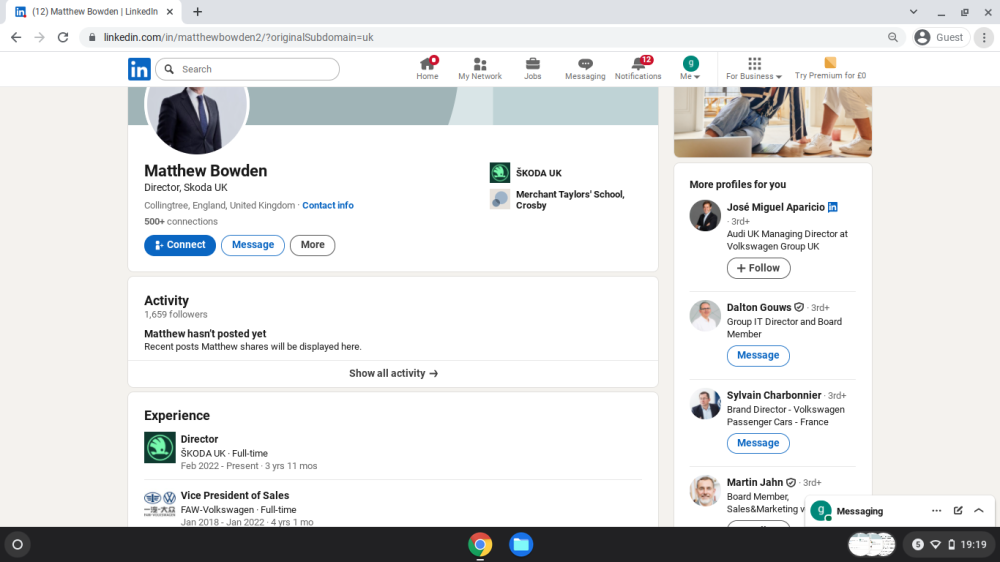Open FAW-Volkswagen logo in Experience
The height and width of the screenshot is (562, 1000).
click(159, 503)
